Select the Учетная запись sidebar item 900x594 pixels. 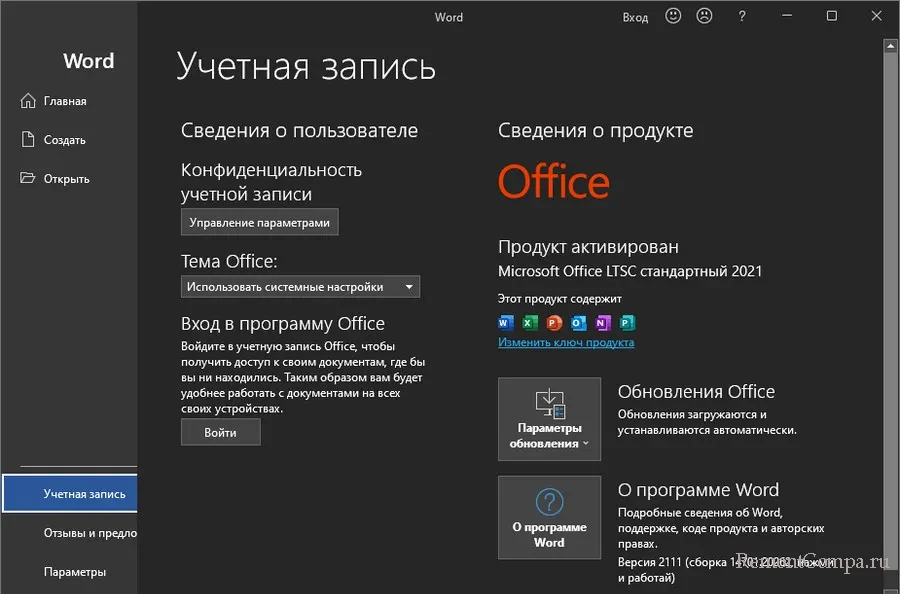click(69, 494)
